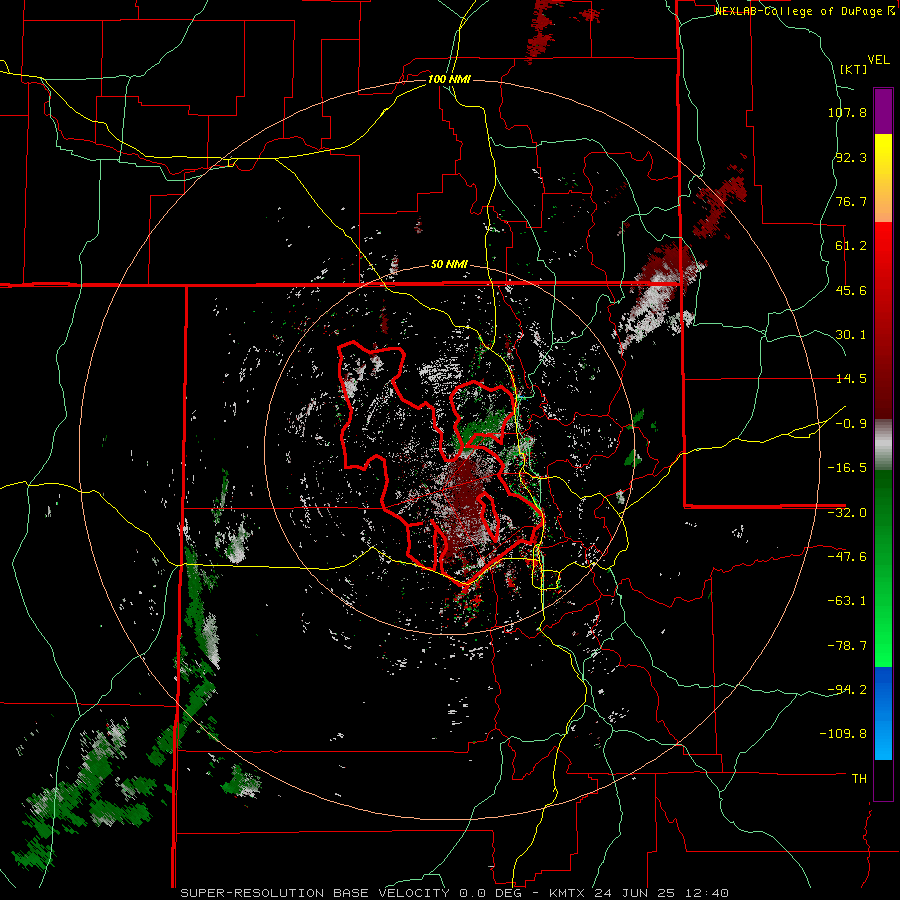Pick the black TH segment of the color bar
This screenshot has width=900, height=900.
(883, 779)
